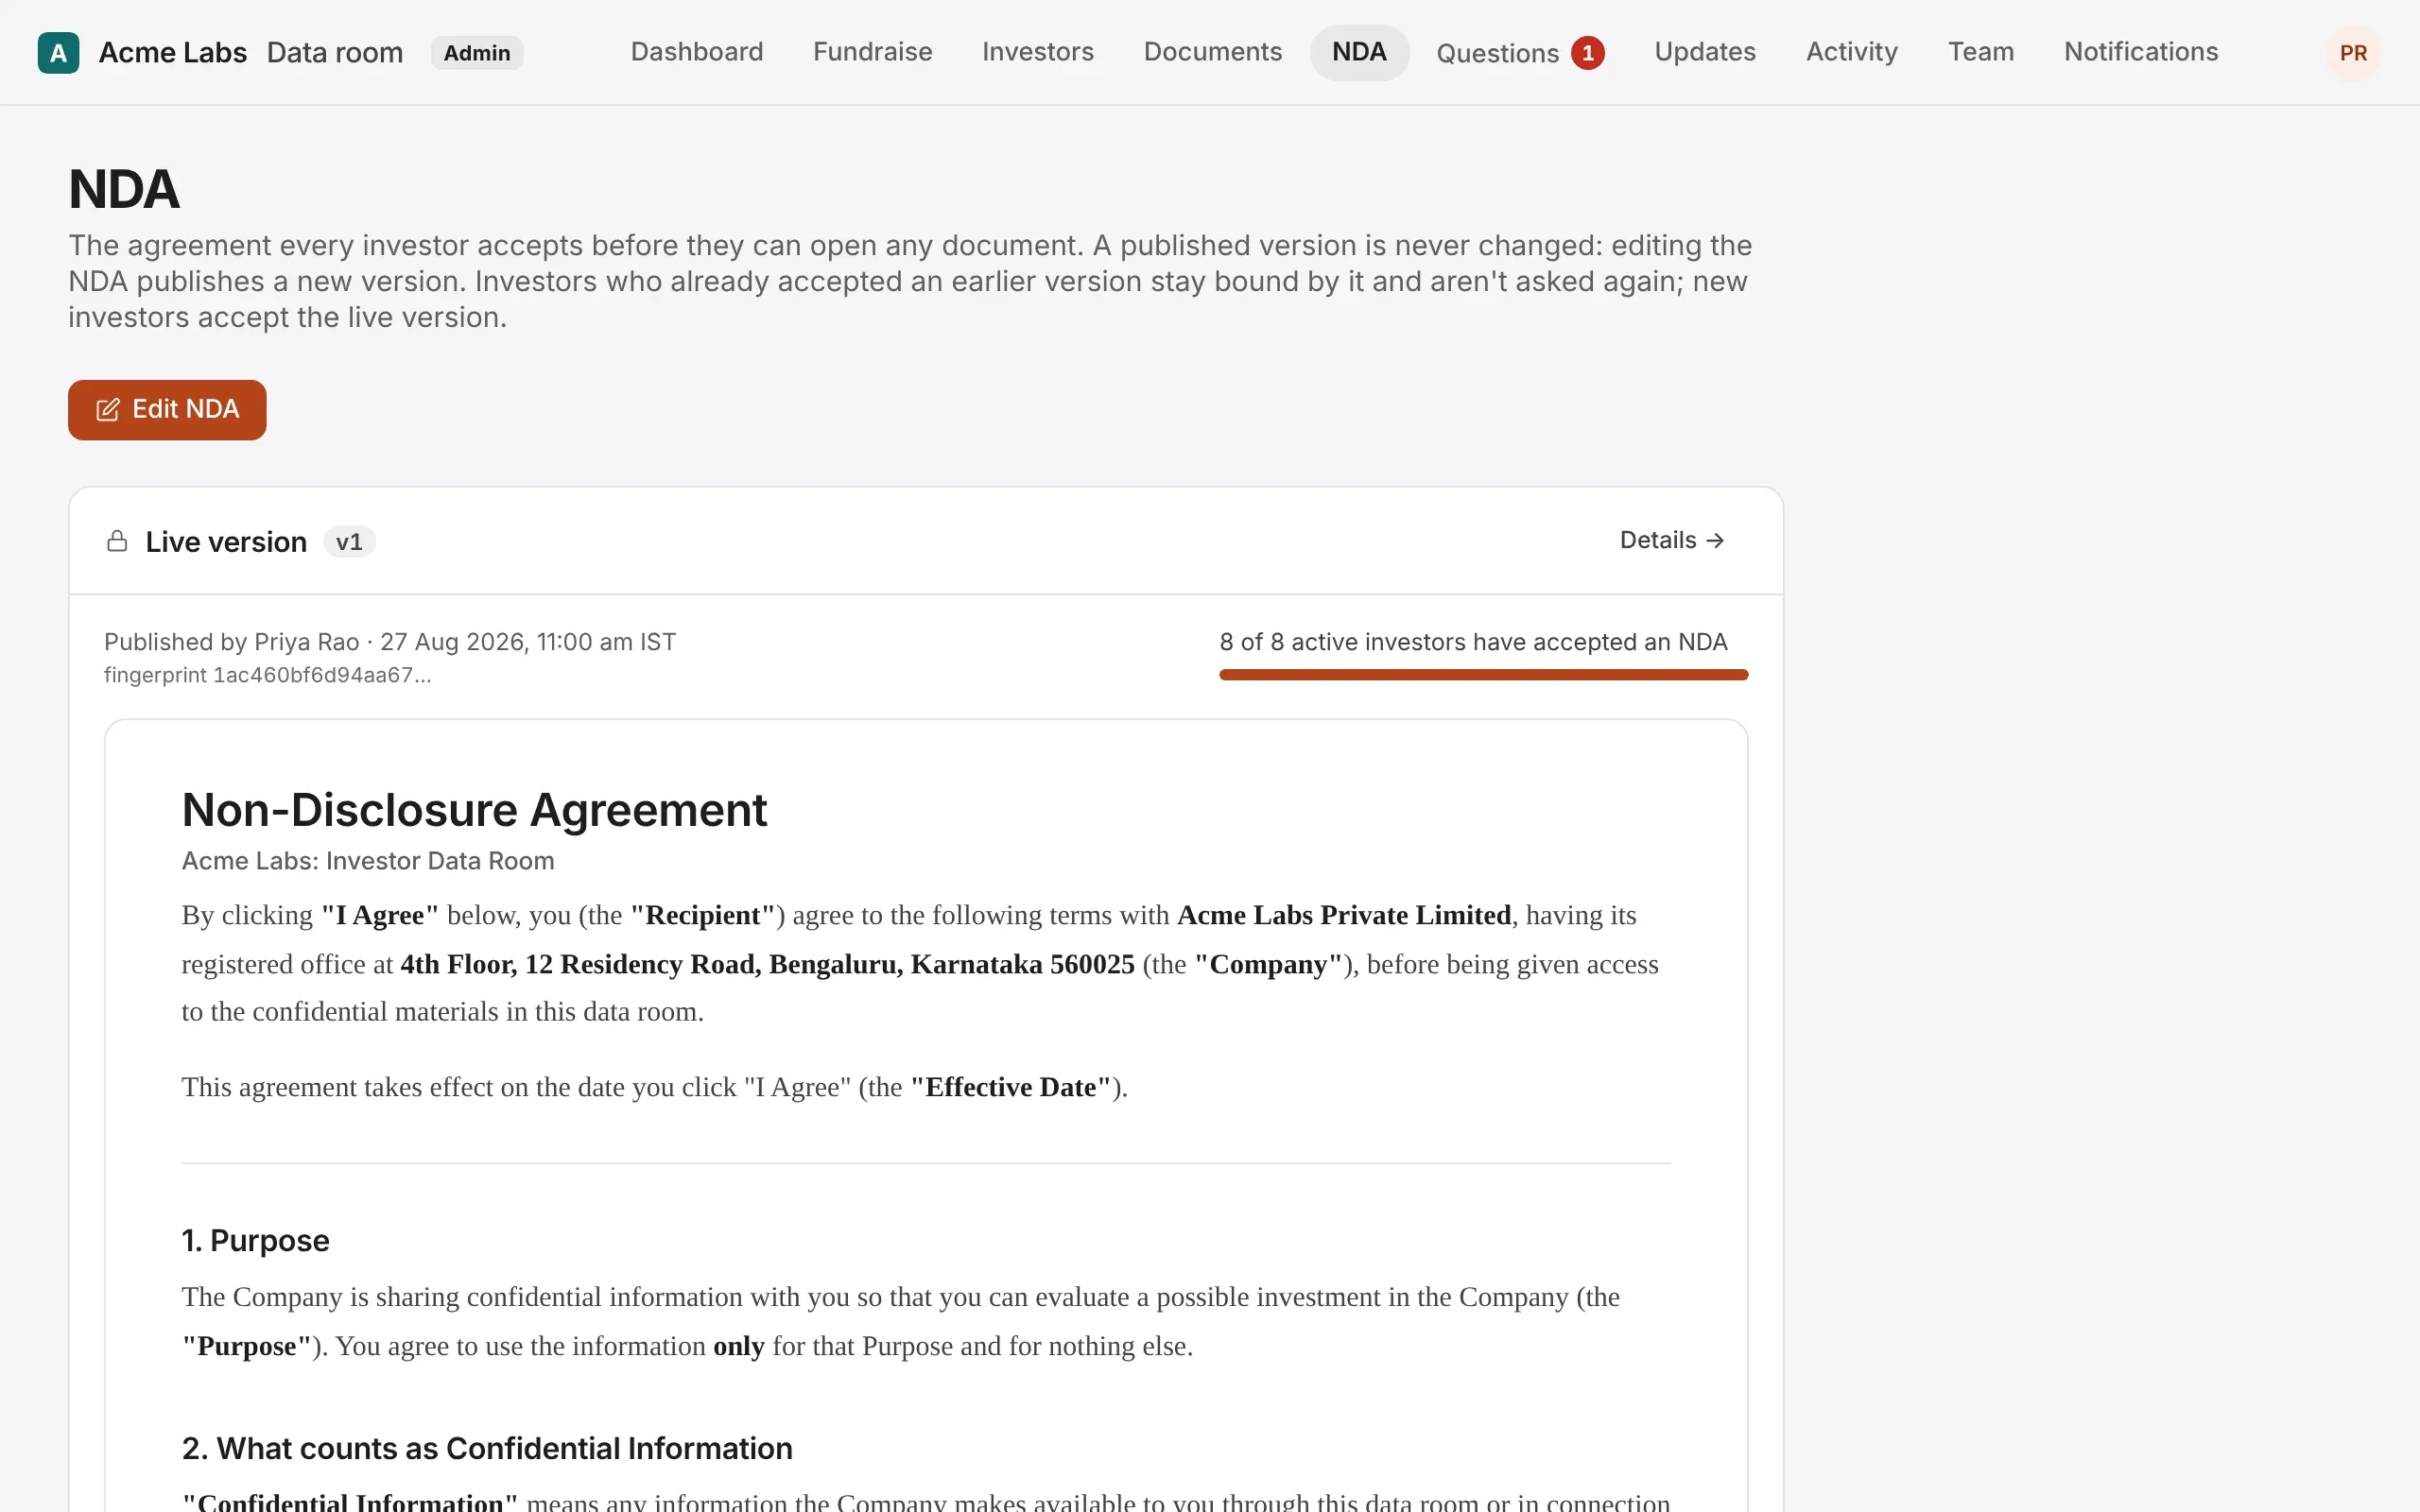
Task: Go to the Updates tab
Action: (1704, 52)
